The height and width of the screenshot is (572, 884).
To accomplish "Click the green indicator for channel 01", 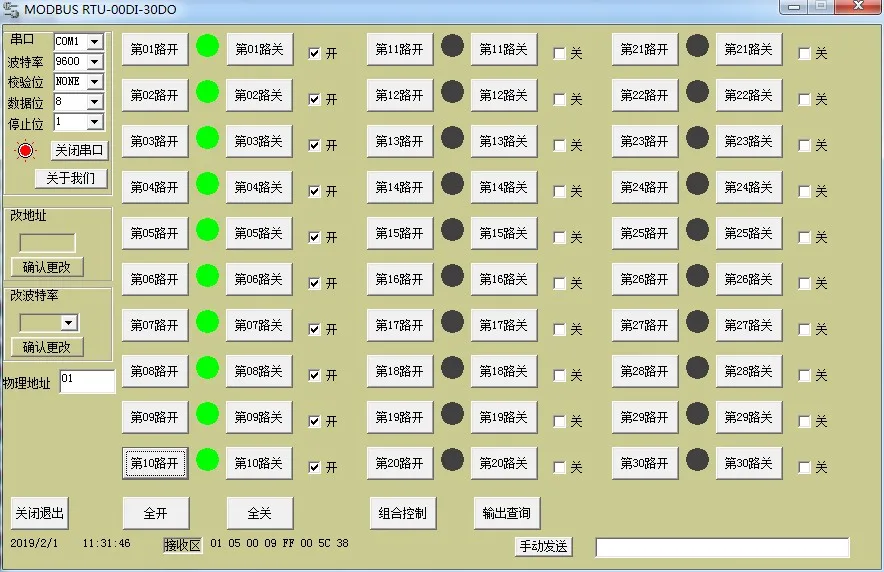I will click(207, 46).
